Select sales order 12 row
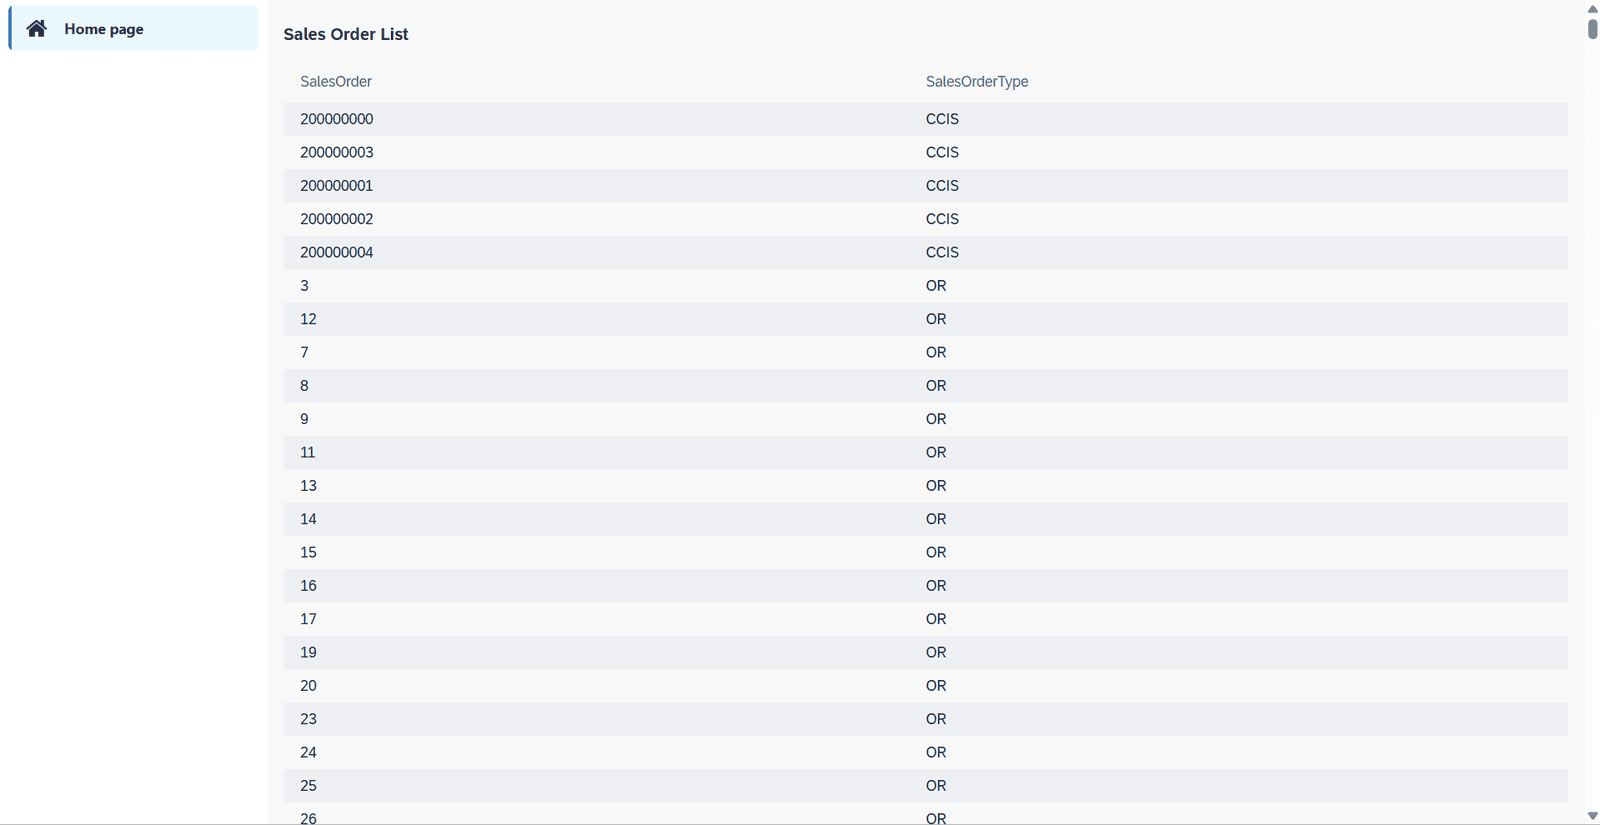This screenshot has width=1600, height=825. (308, 319)
